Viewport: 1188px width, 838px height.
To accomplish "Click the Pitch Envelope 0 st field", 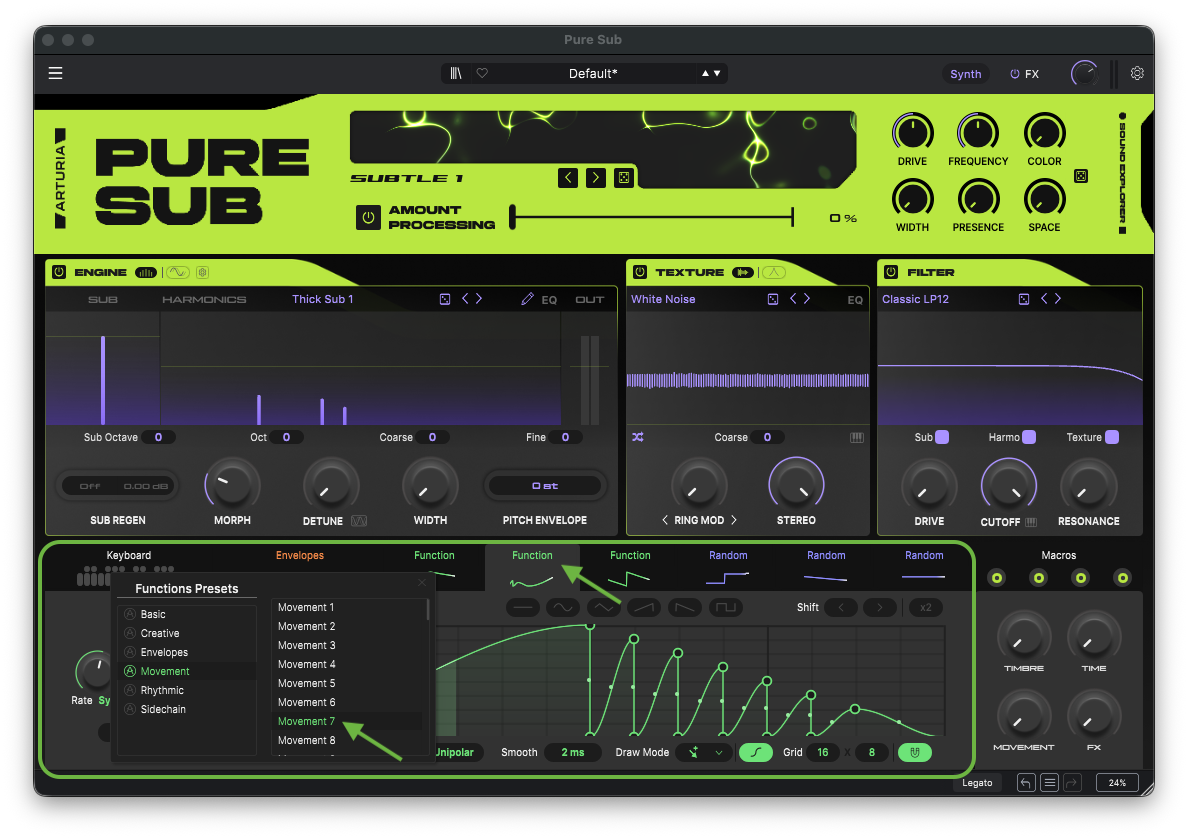I will (545, 486).
